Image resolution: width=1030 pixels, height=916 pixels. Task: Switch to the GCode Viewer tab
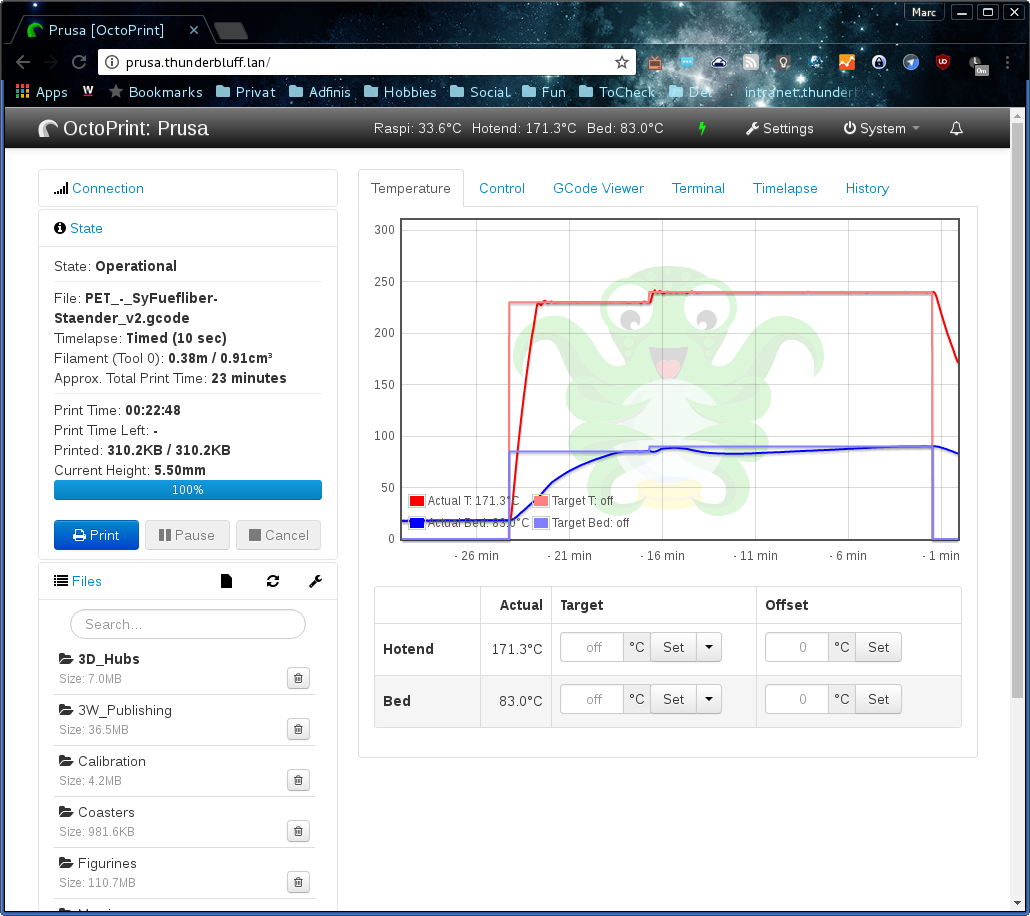click(598, 188)
